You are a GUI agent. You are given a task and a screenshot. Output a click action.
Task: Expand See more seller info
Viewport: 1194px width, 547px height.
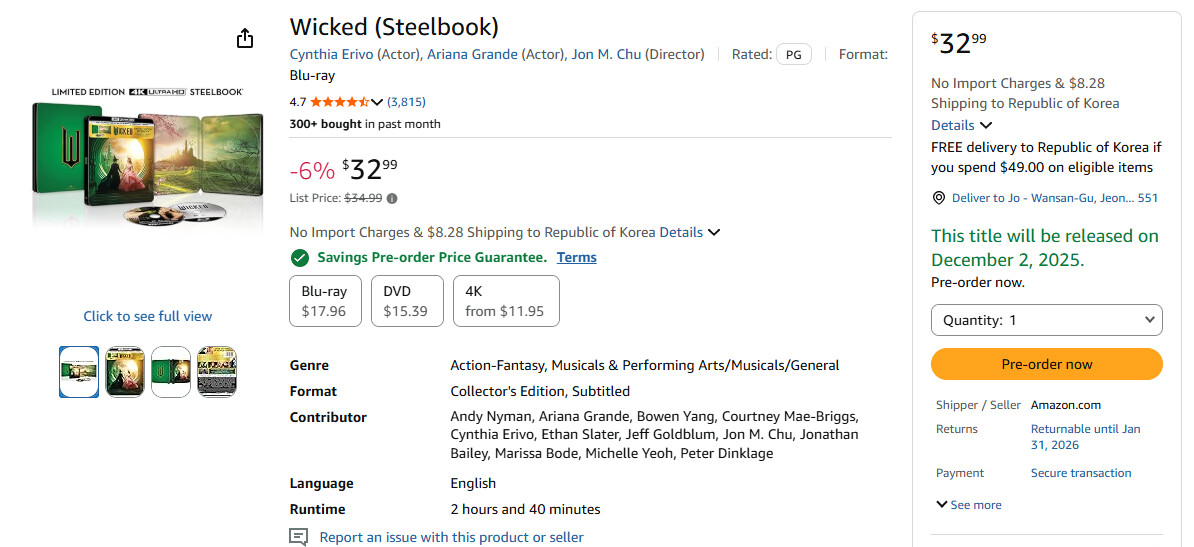[x=969, y=505]
